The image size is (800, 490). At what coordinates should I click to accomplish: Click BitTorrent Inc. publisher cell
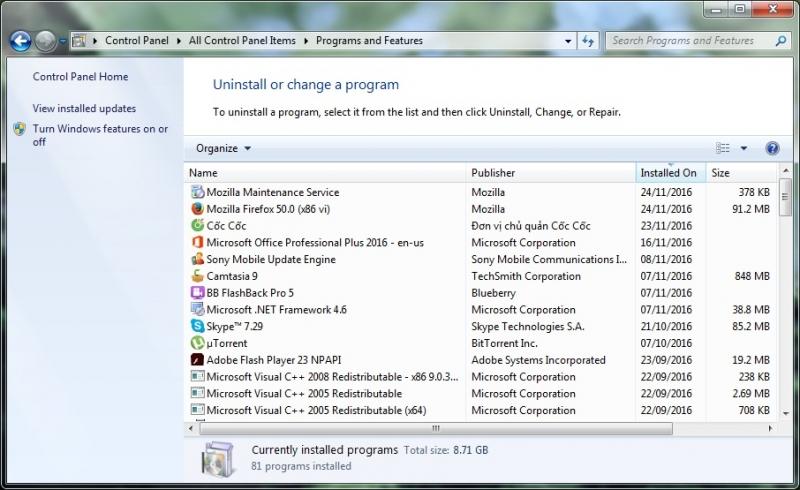coord(504,343)
